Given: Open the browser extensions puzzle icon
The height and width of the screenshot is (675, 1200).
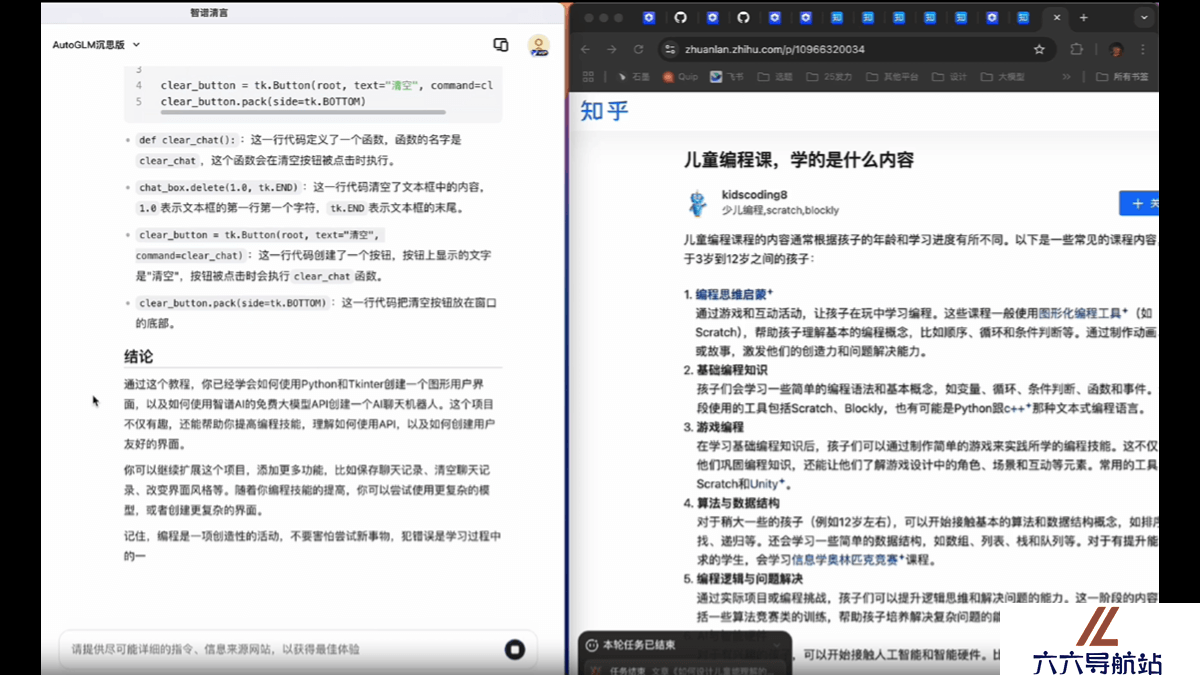Looking at the screenshot, I should 1077,49.
